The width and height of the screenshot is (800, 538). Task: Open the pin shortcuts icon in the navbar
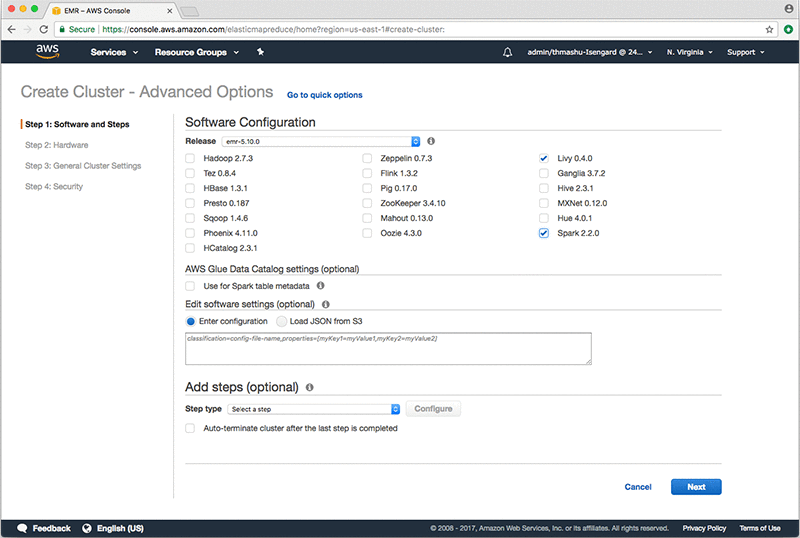(260, 52)
